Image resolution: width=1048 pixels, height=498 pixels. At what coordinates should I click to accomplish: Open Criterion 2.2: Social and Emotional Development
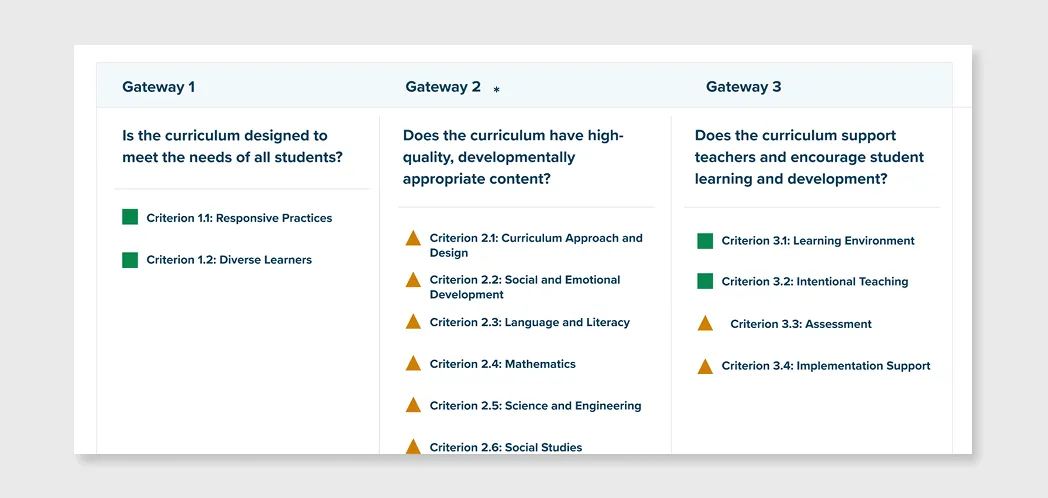[x=525, y=287]
